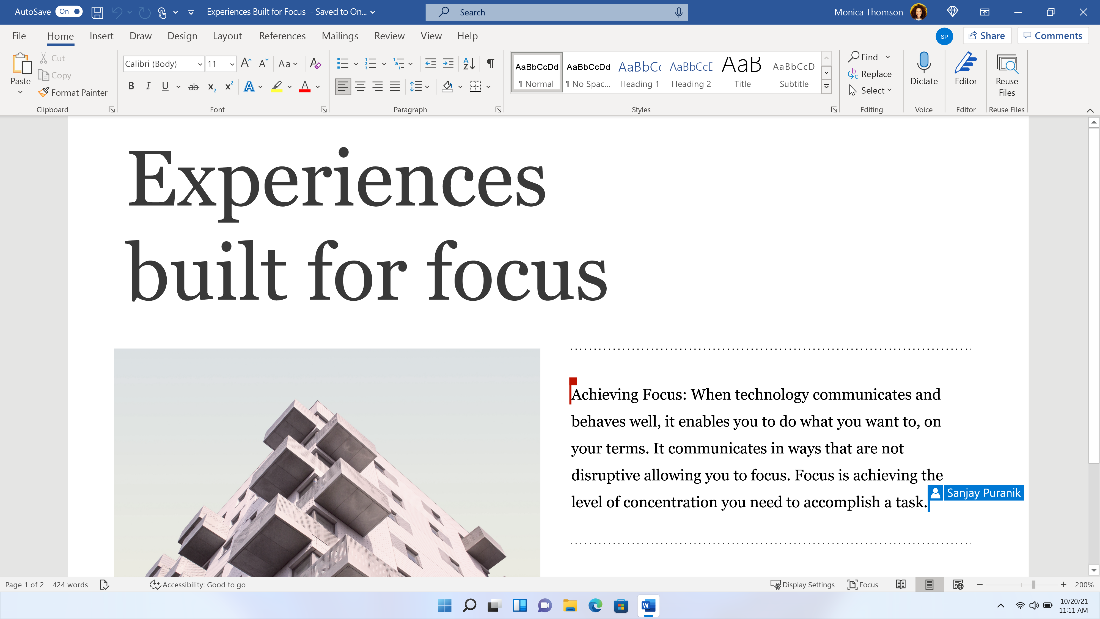Open the Comments pane button

tap(1052, 36)
